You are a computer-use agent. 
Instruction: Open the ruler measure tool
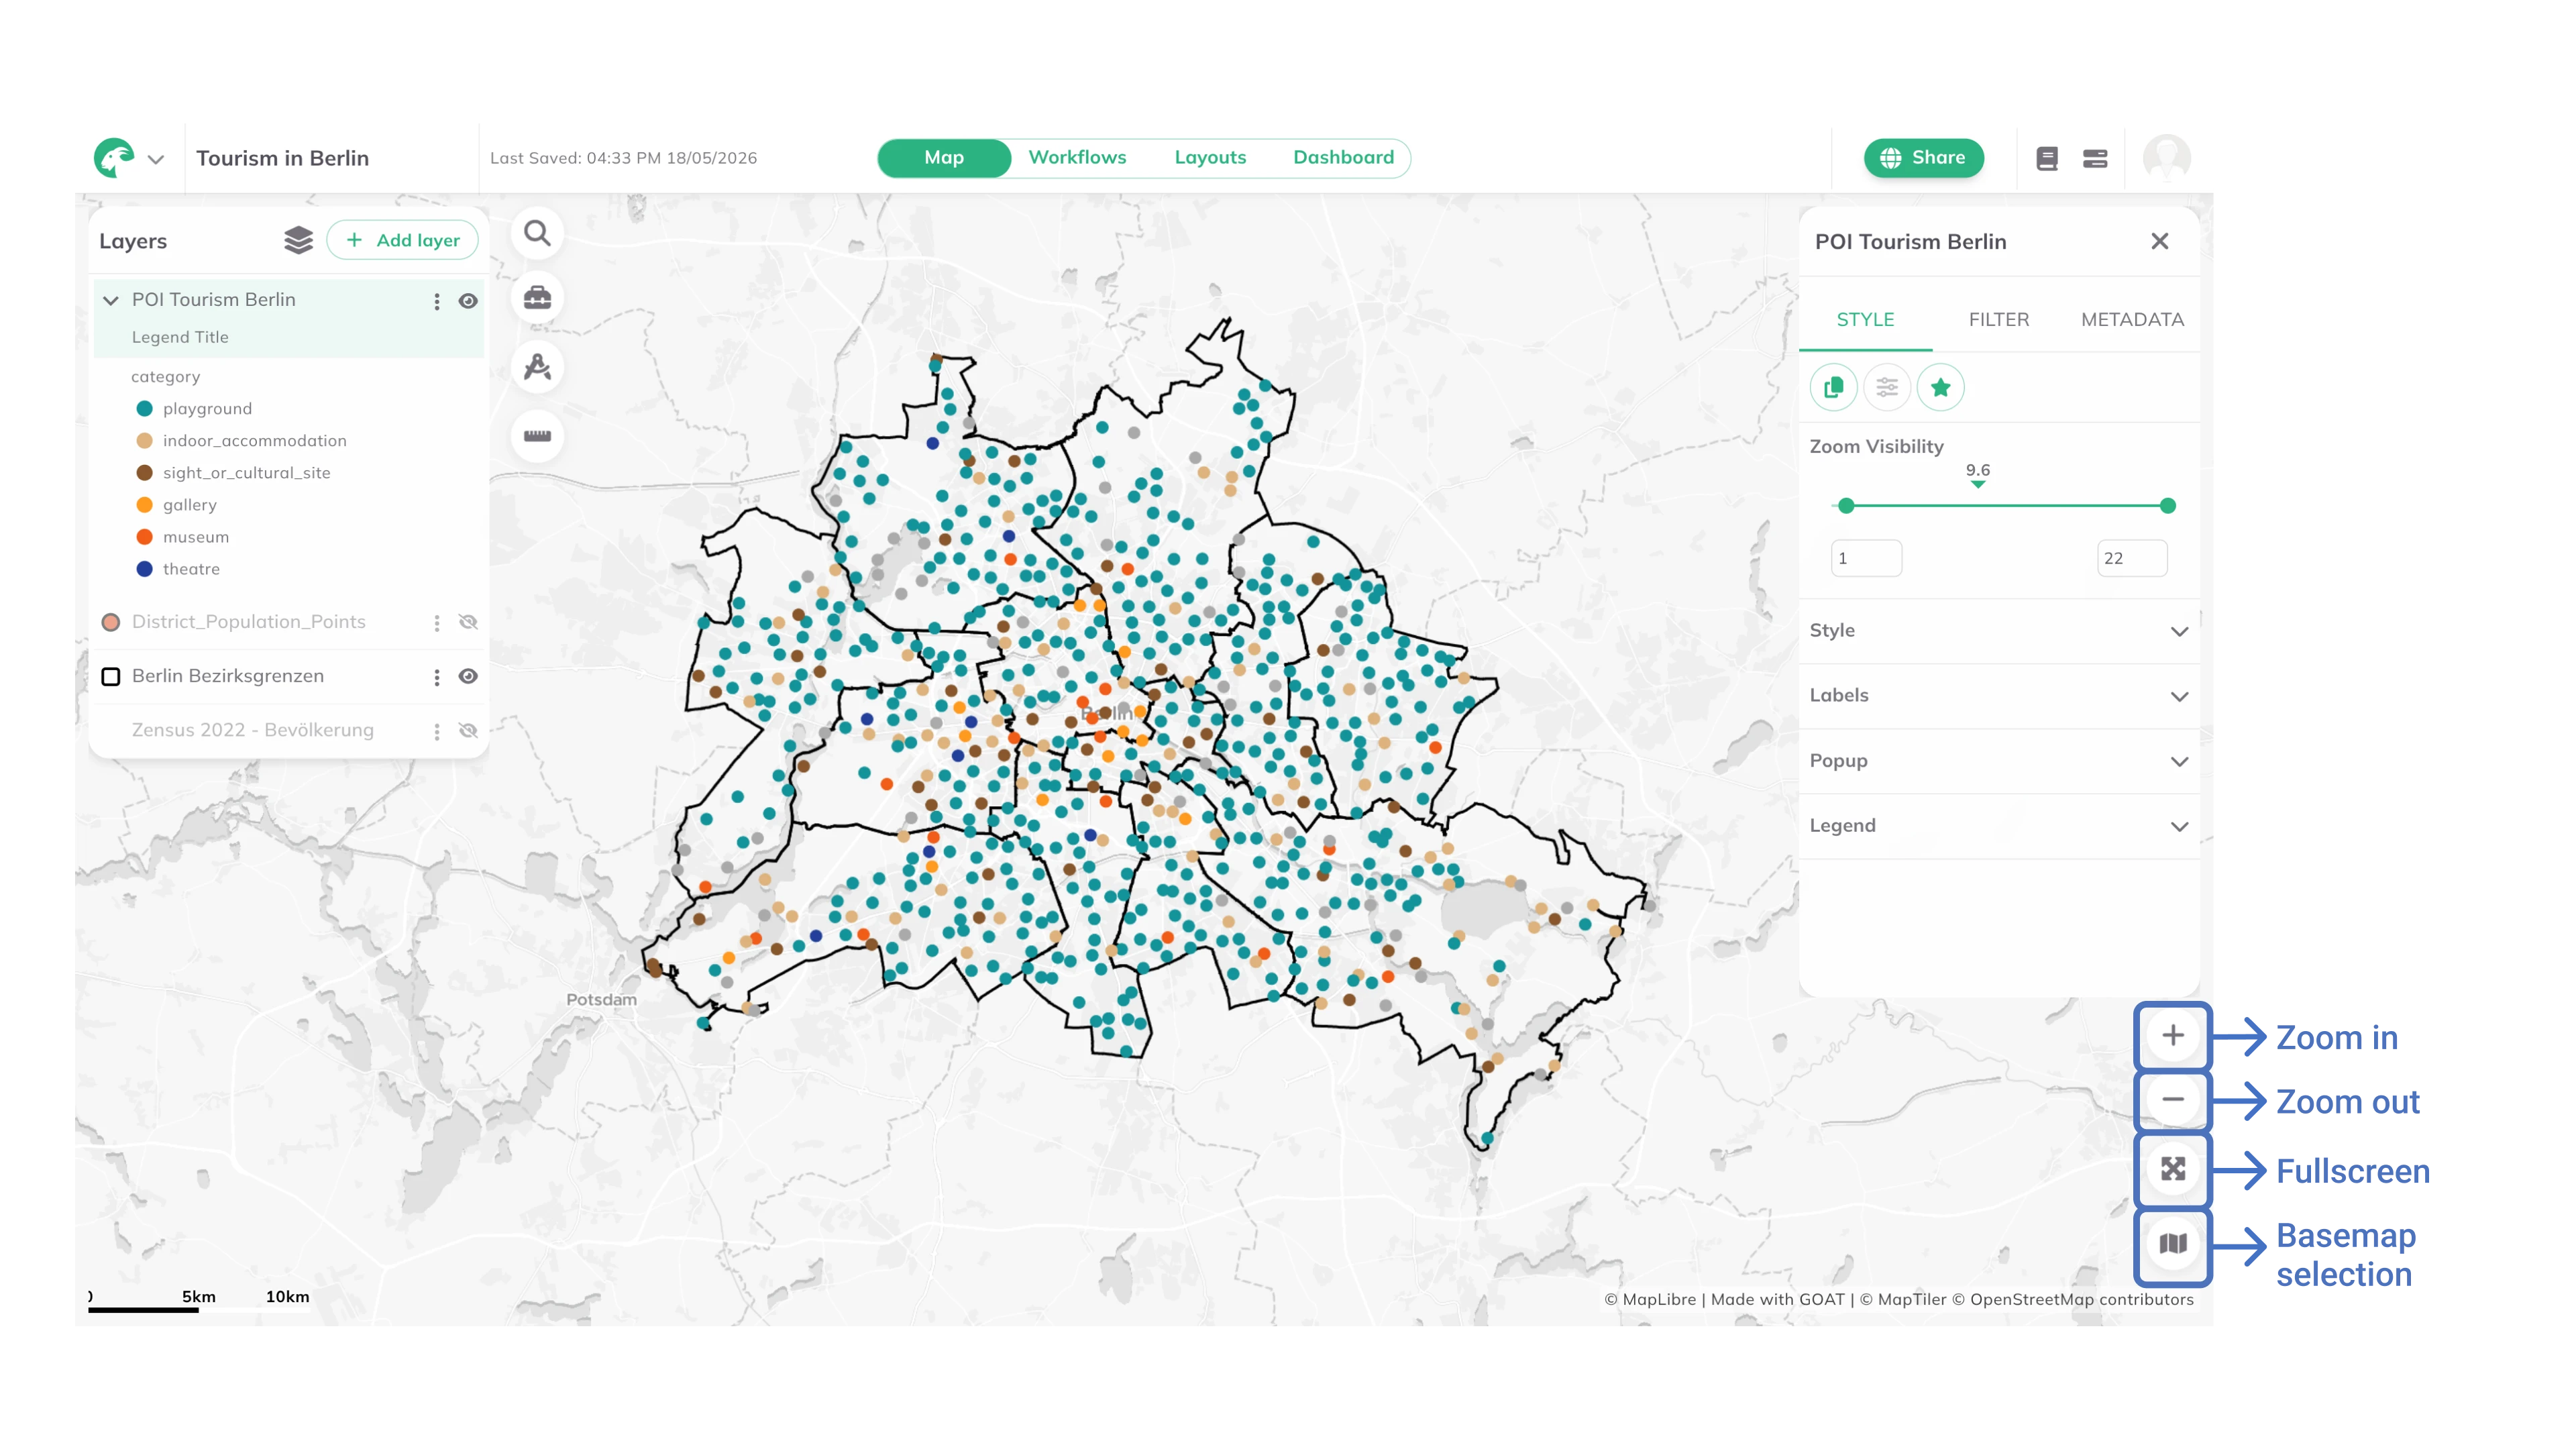tap(537, 436)
